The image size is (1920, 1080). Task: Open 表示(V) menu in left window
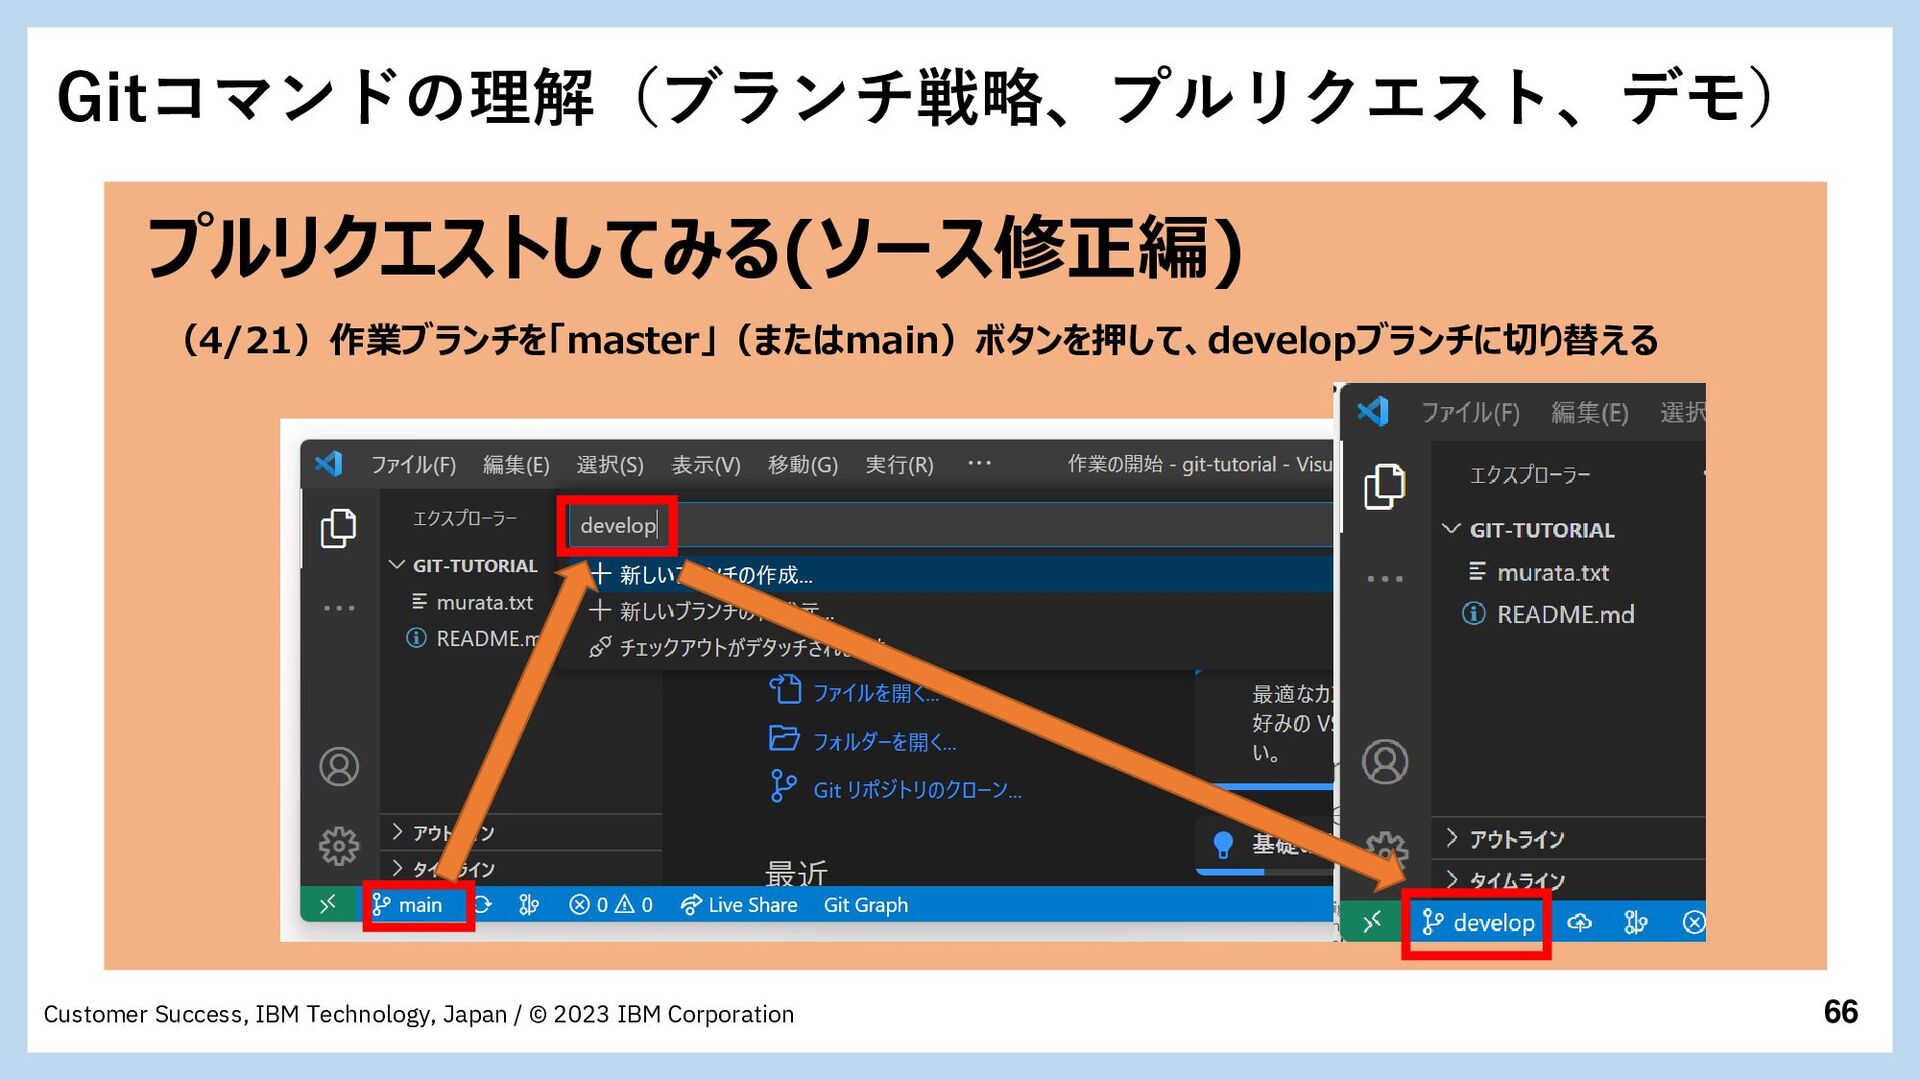coord(705,465)
